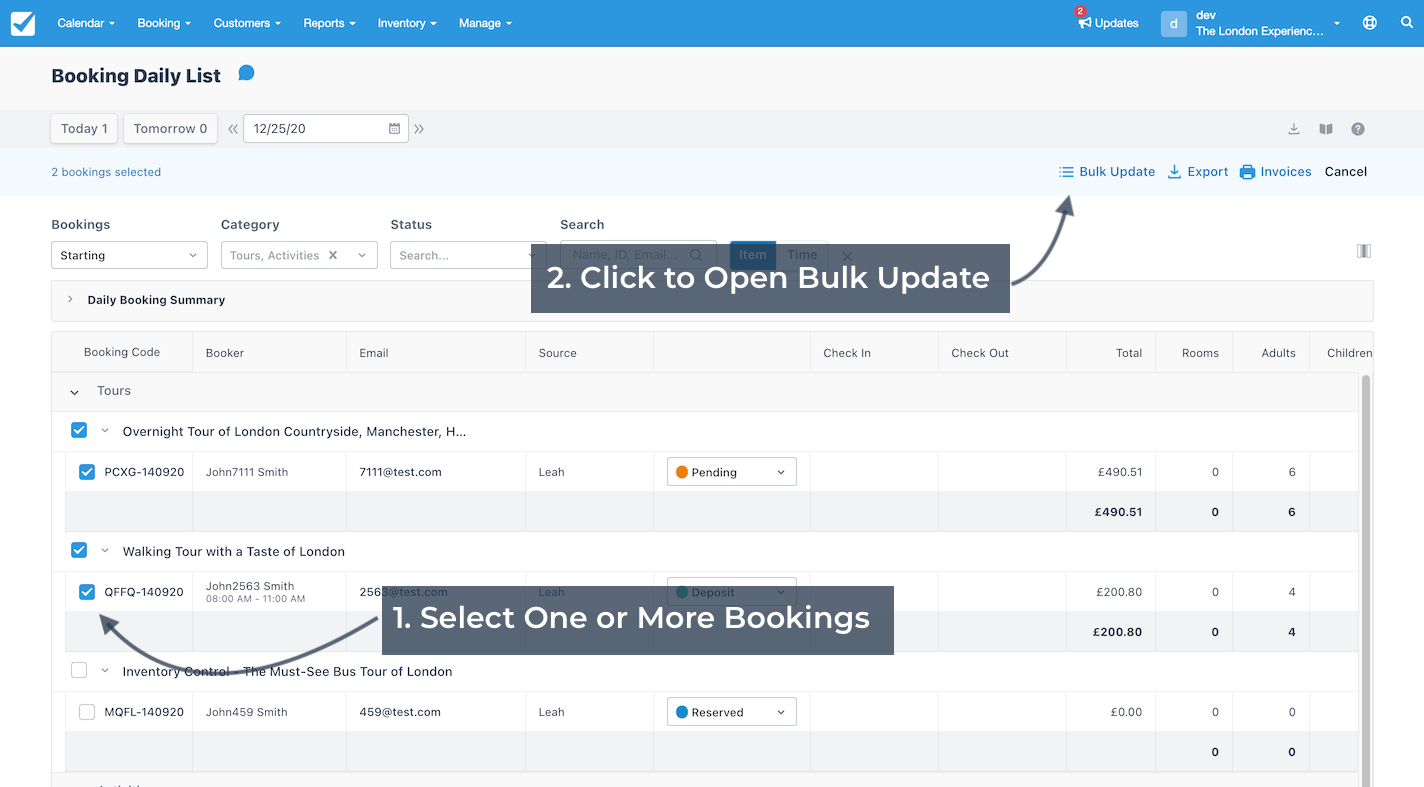The image size is (1424, 787).
Task: Open the Inventory menu
Action: tap(407, 23)
